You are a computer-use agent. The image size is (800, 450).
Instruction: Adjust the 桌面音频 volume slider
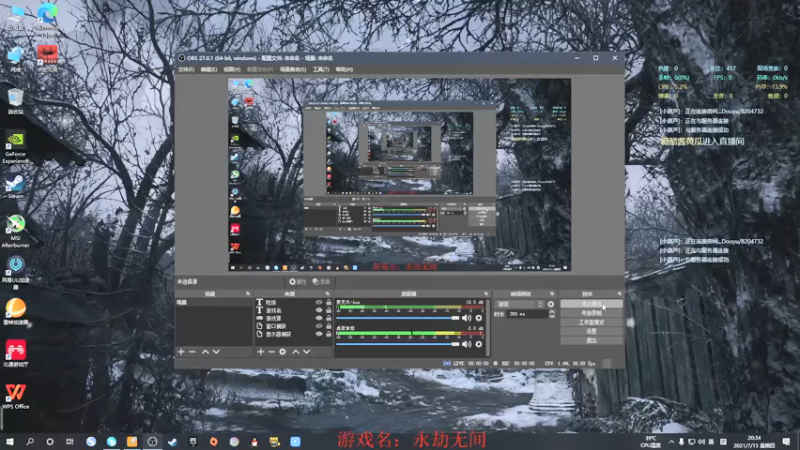(x=397, y=344)
